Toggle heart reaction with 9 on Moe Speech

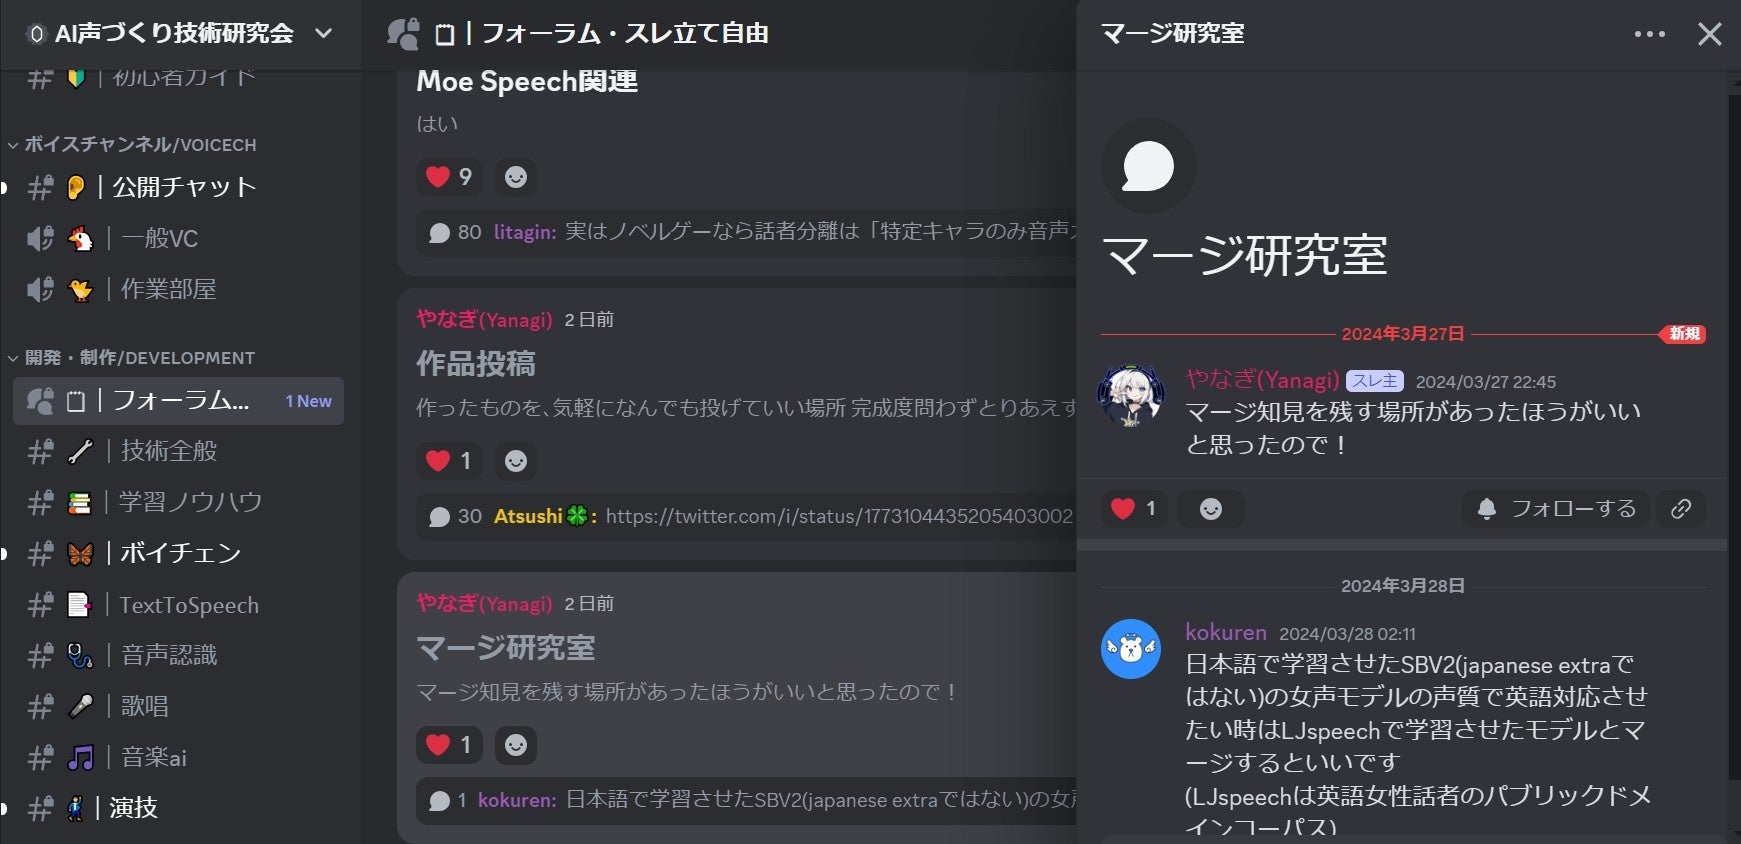(x=450, y=177)
